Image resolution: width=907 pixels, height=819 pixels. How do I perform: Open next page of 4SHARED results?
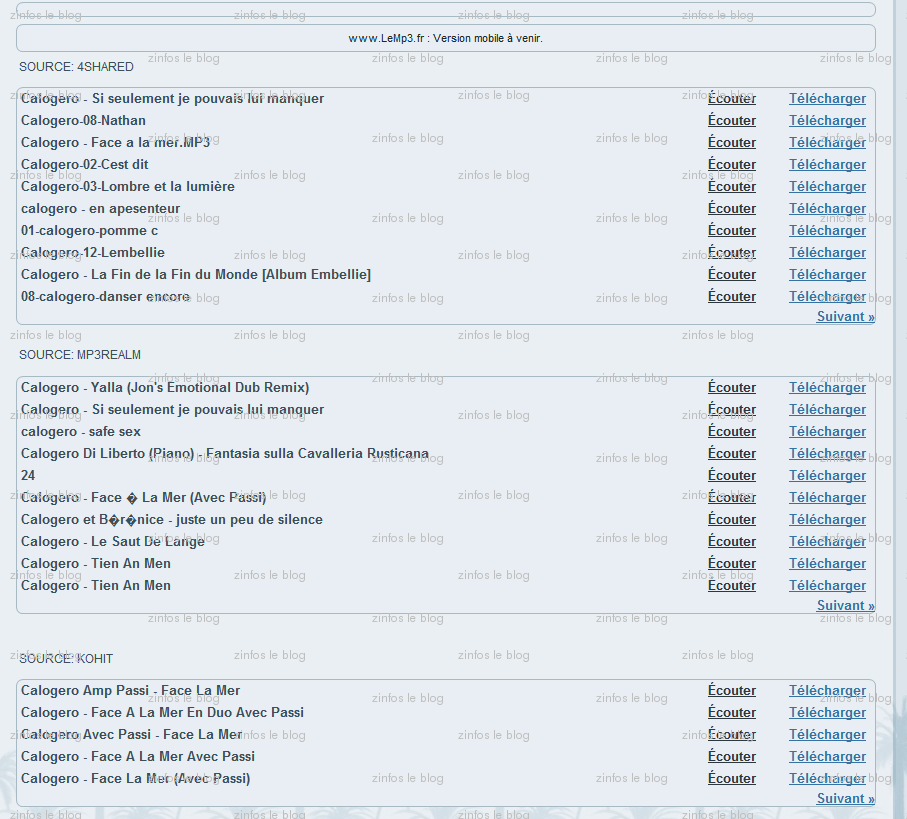845,316
